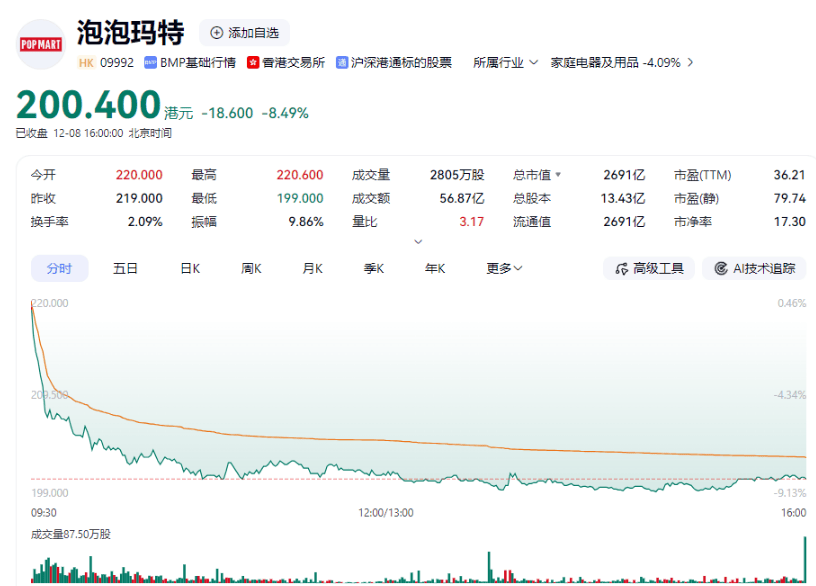The height and width of the screenshot is (586, 816).
Task: Click the compass icon on AI技术追踪
Action: 718,268
